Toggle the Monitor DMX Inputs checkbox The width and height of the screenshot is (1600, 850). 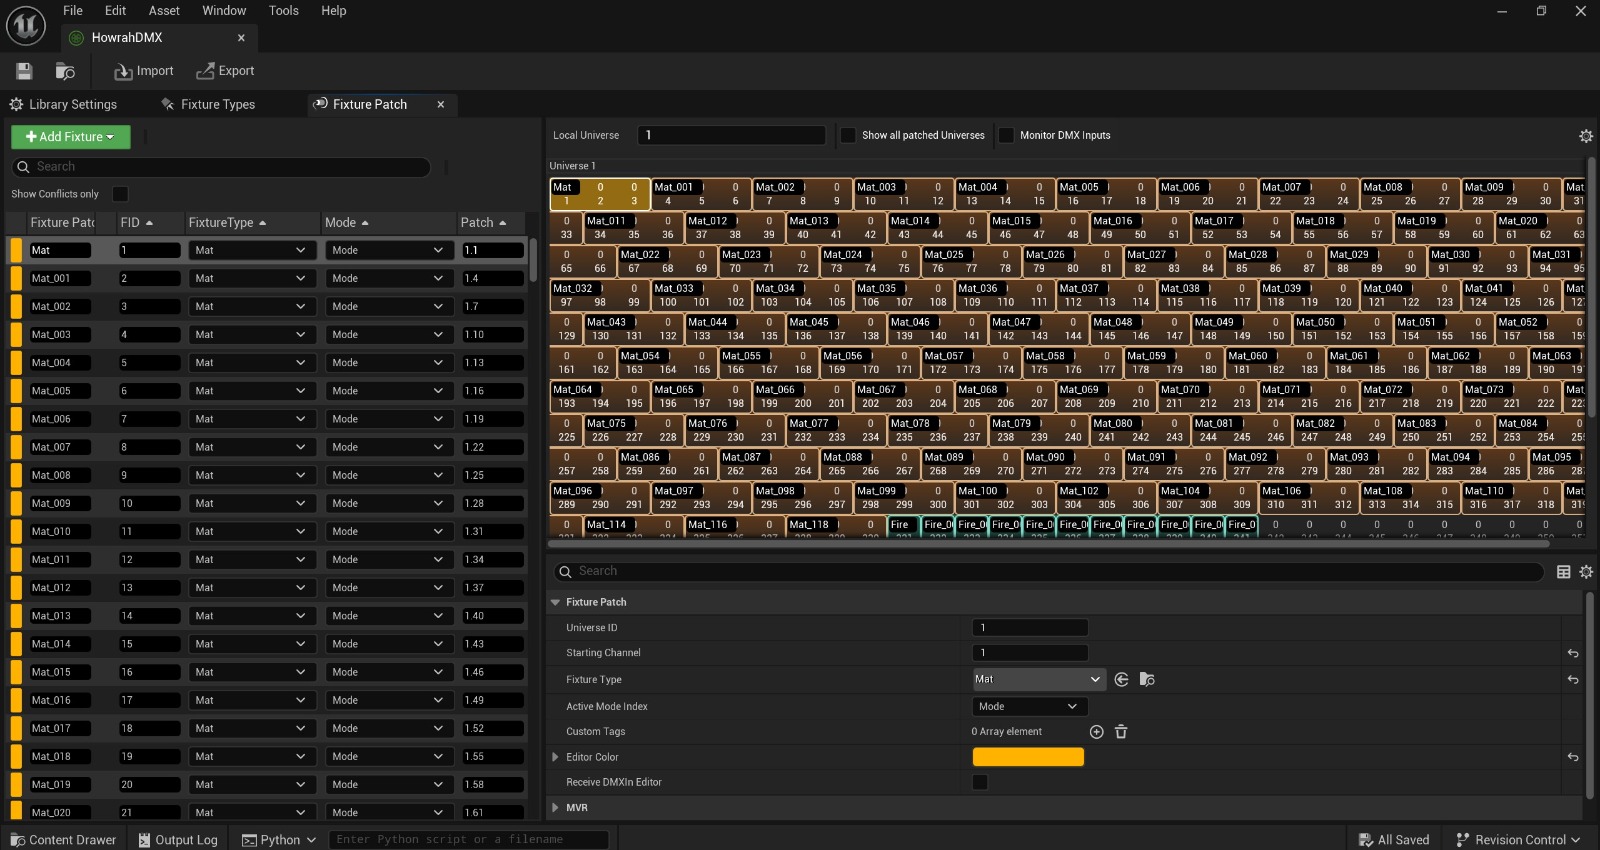[1006, 135]
